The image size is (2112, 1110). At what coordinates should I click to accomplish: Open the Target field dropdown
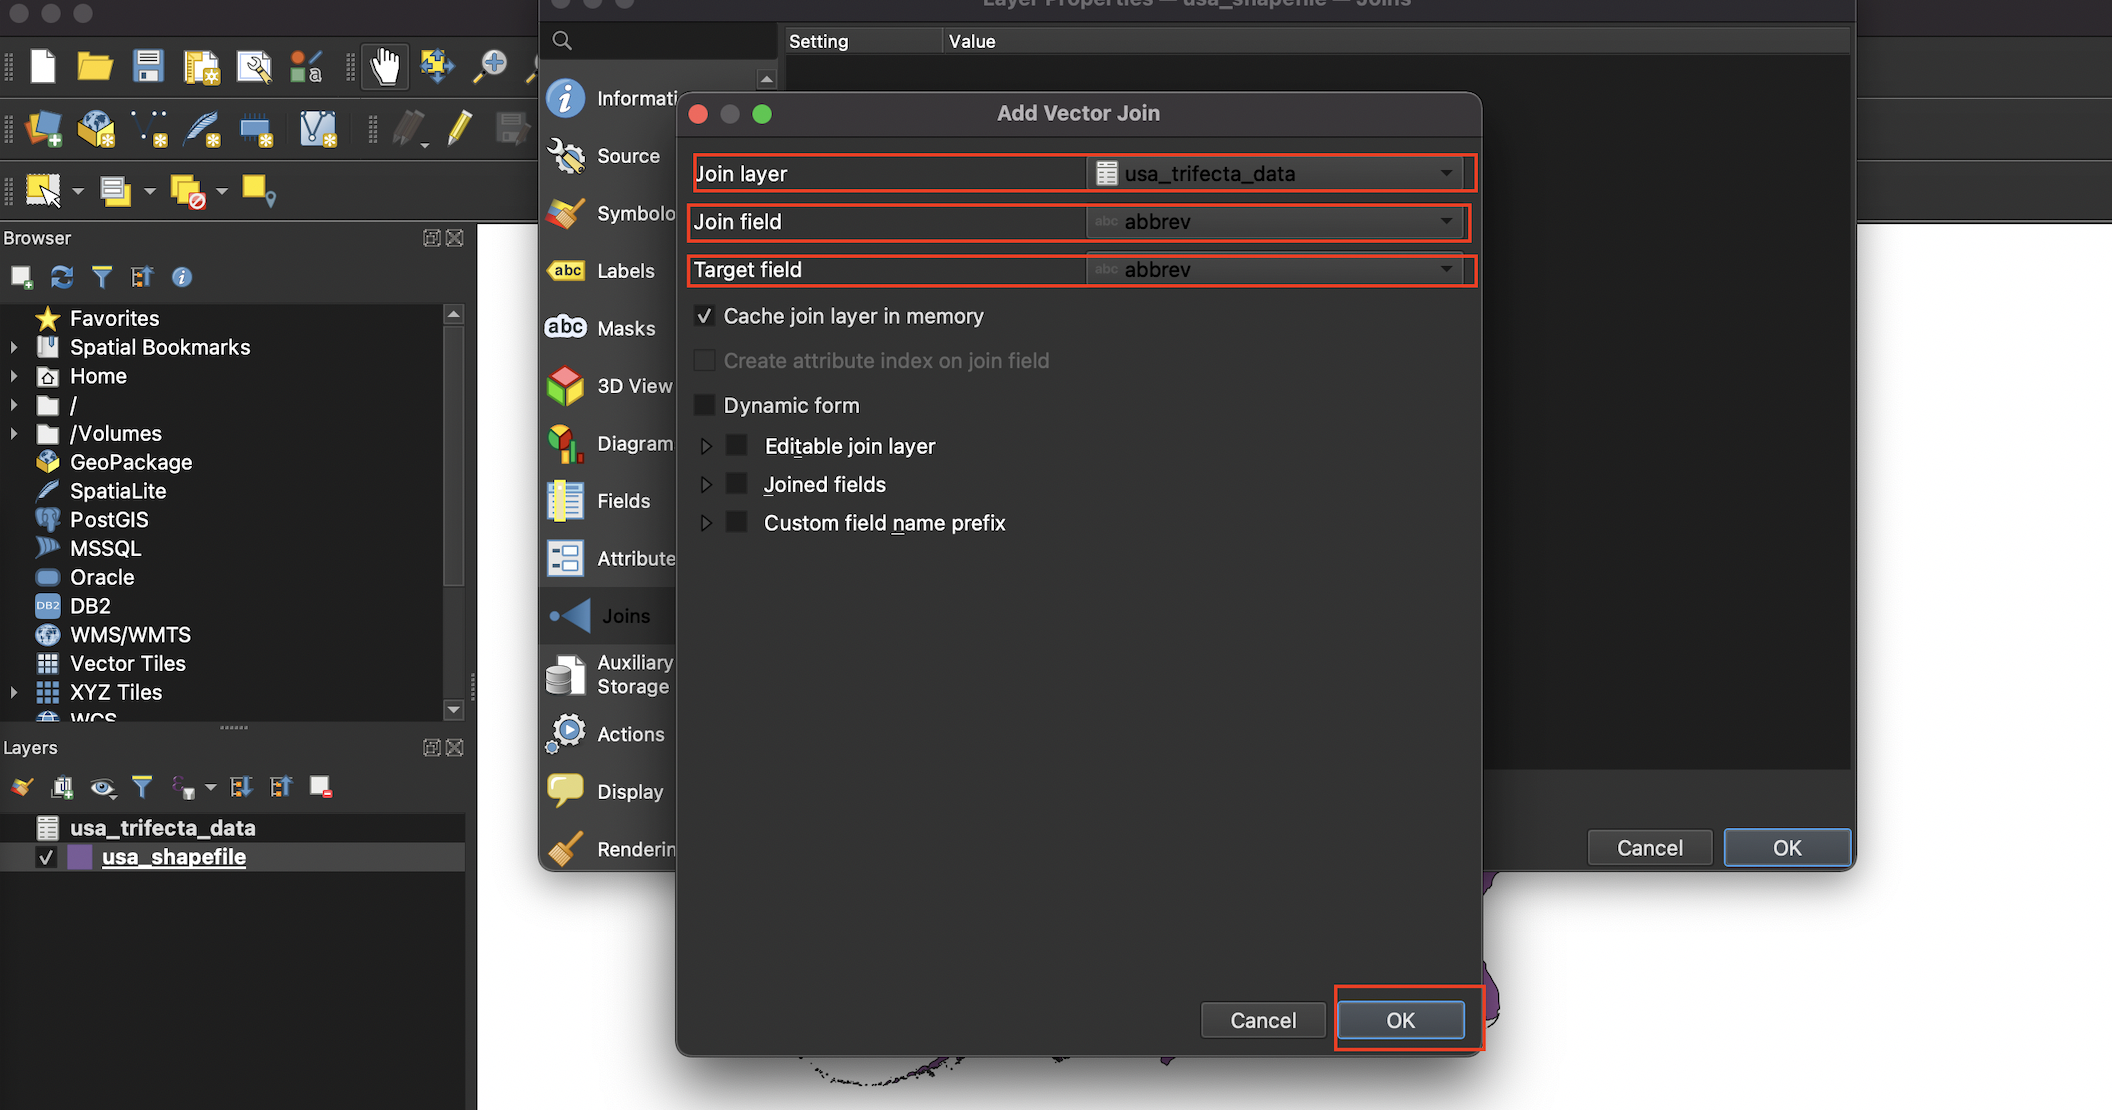coord(1445,269)
